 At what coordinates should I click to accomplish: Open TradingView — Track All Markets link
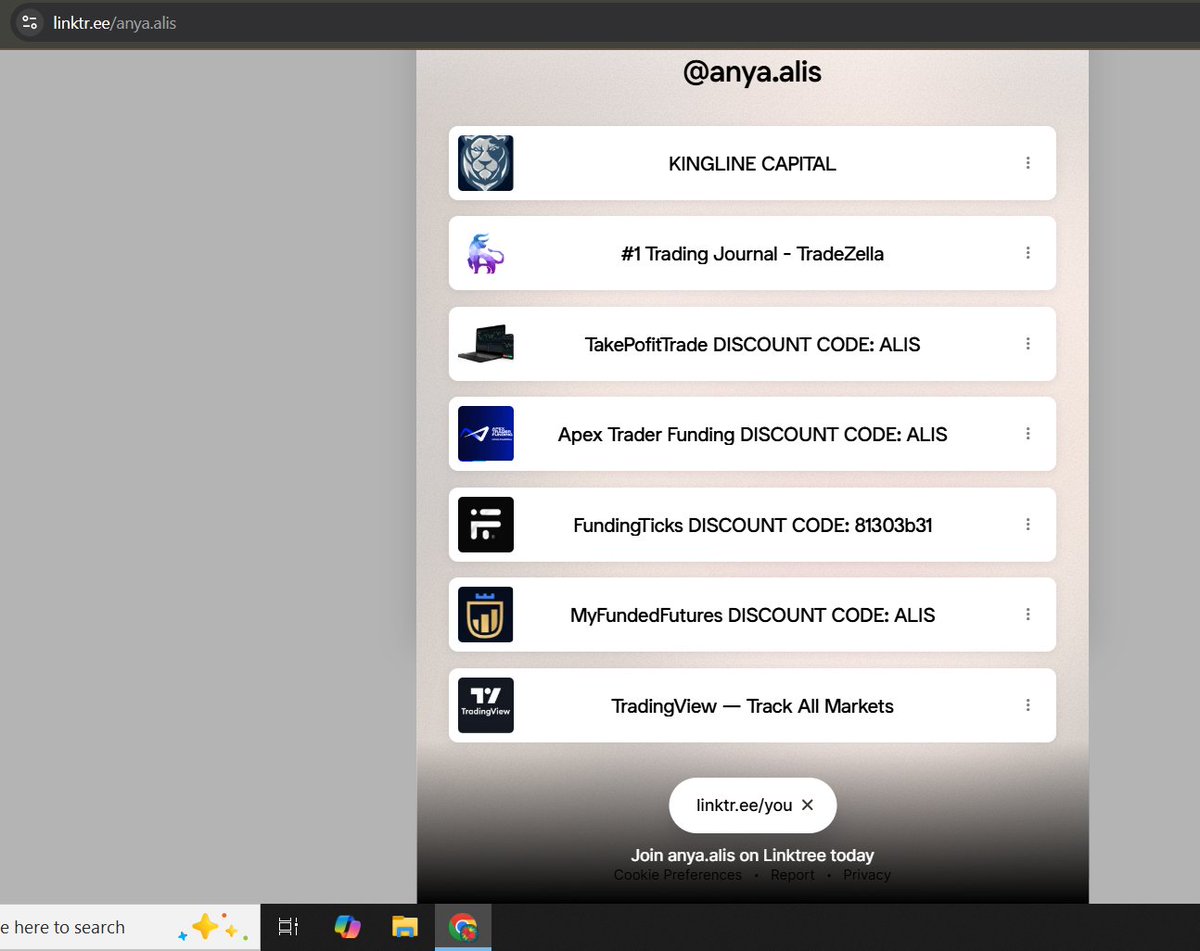pyautogui.click(x=752, y=705)
